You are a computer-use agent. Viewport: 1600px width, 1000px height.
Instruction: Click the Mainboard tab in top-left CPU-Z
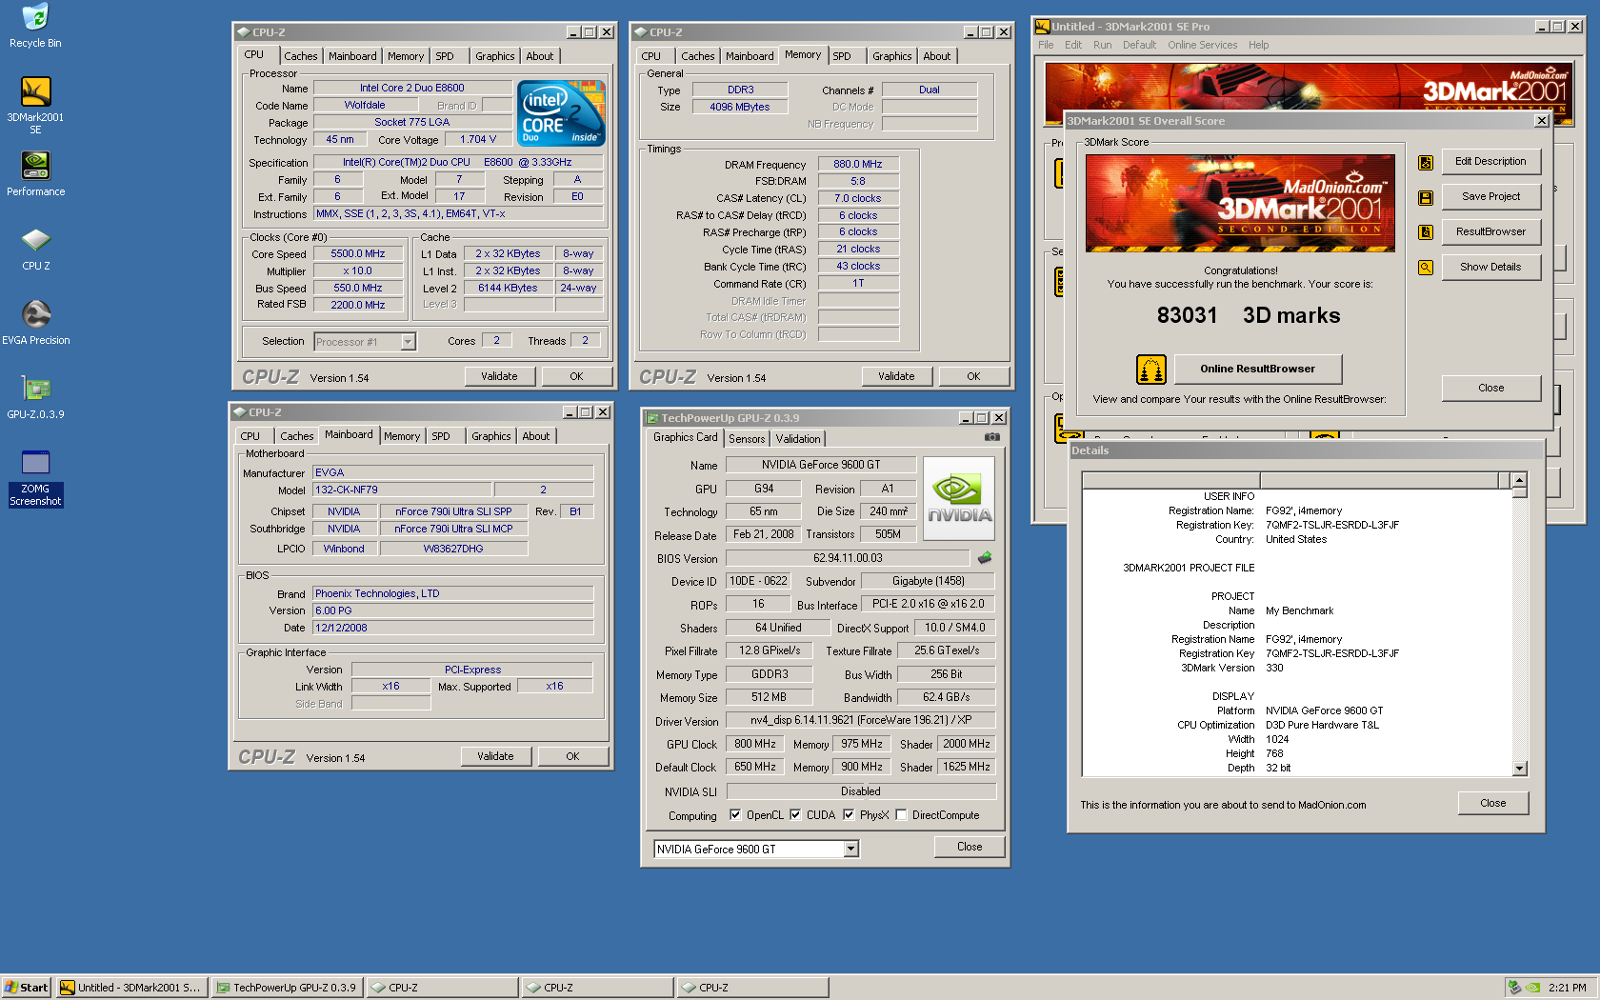pos(352,56)
